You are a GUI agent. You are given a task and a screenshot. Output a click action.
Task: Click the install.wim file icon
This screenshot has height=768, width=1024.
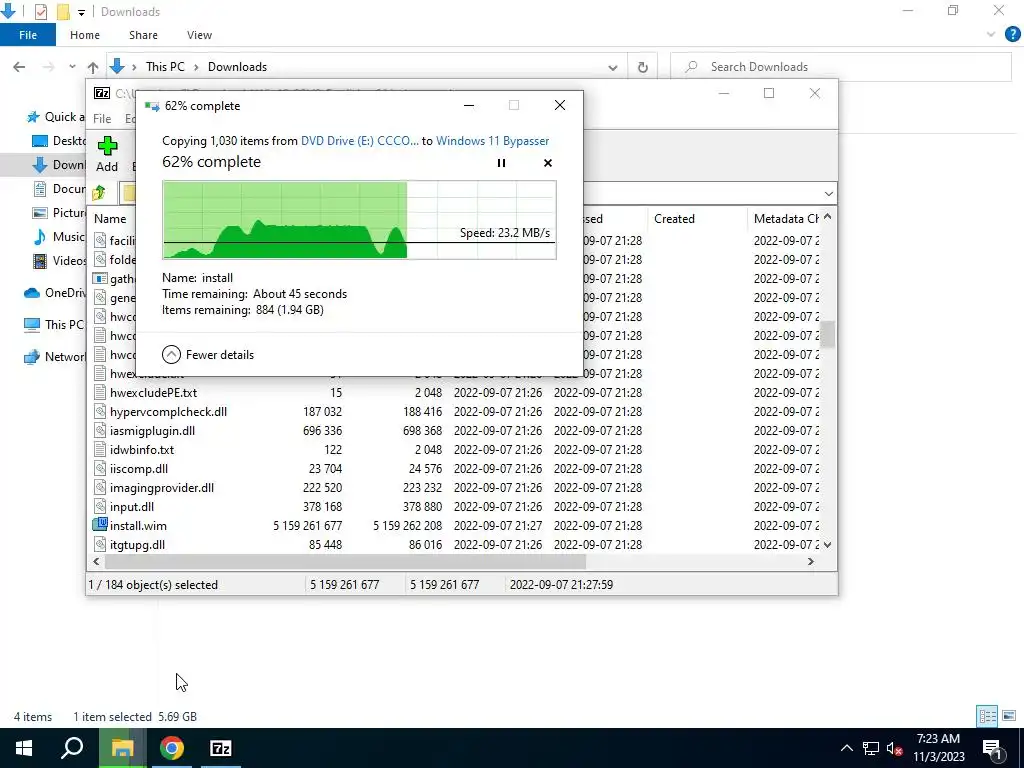pyautogui.click(x=99, y=524)
